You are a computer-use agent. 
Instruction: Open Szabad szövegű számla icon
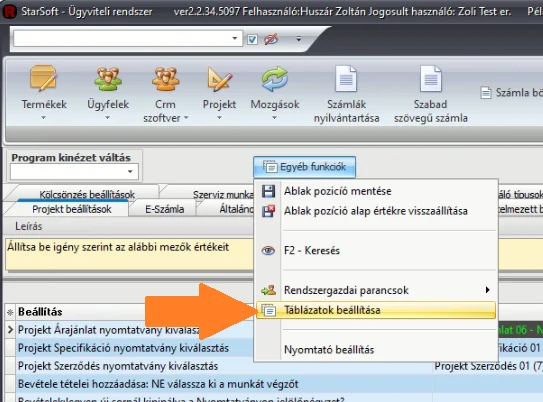[431, 79]
